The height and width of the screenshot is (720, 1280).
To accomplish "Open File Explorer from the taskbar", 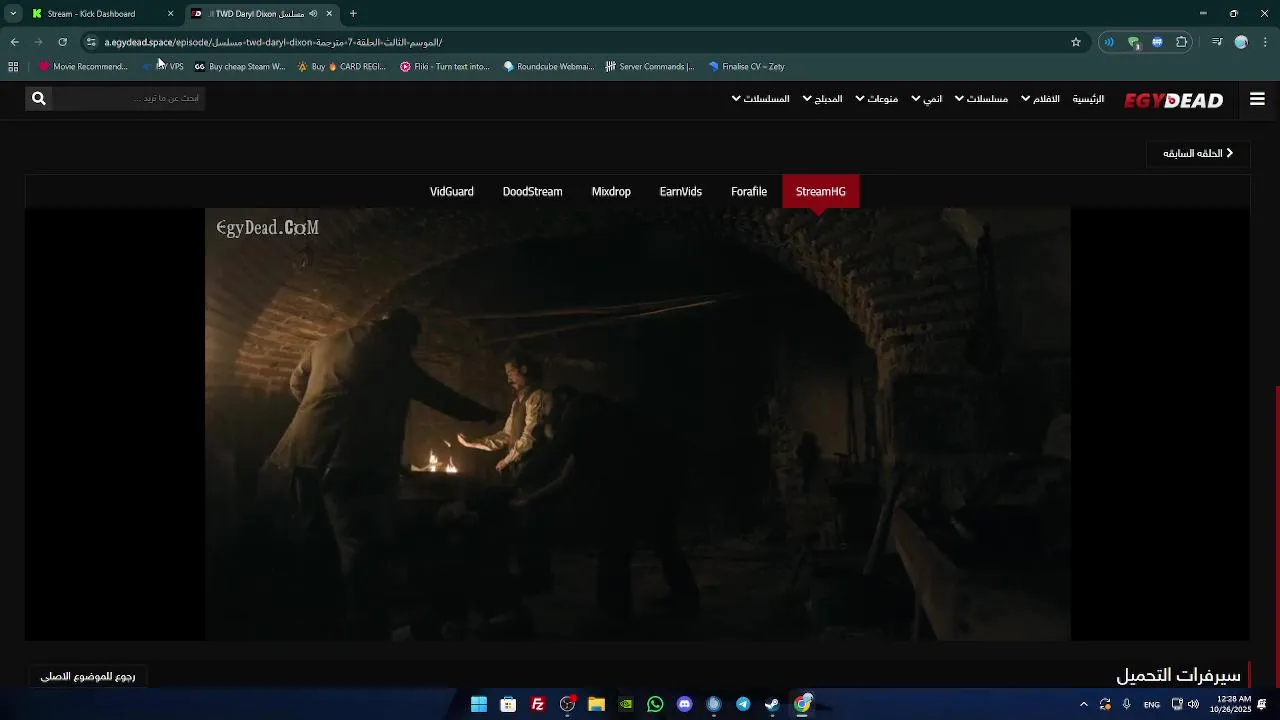I will pos(597,704).
